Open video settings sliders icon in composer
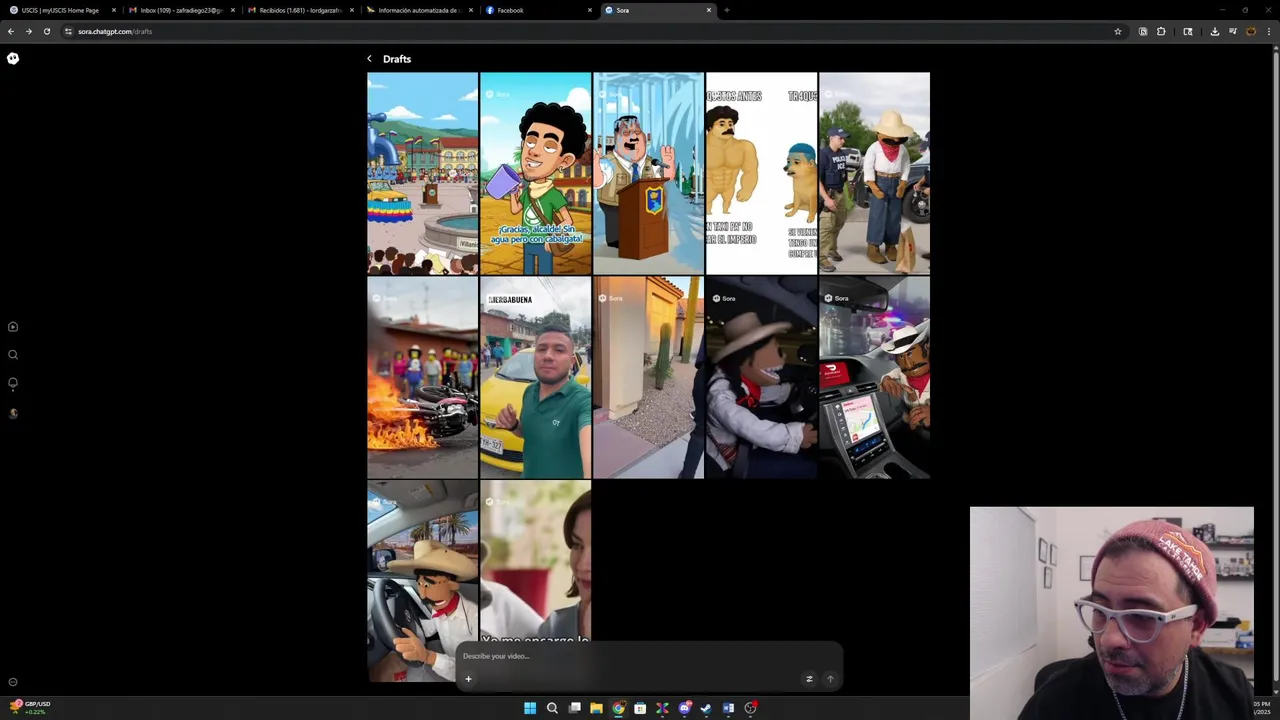The image size is (1280, 720). point(809,679)
